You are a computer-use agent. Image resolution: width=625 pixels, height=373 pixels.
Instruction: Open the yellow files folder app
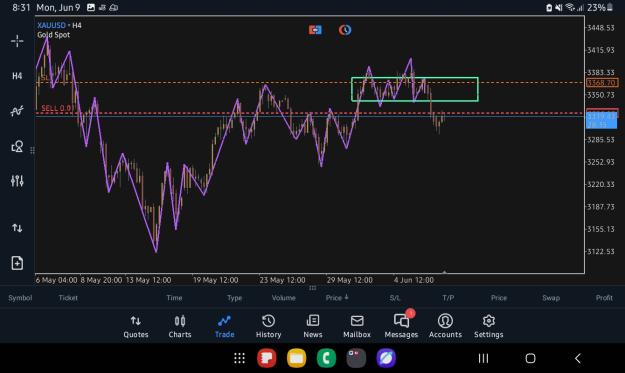(x=297, y=358)
